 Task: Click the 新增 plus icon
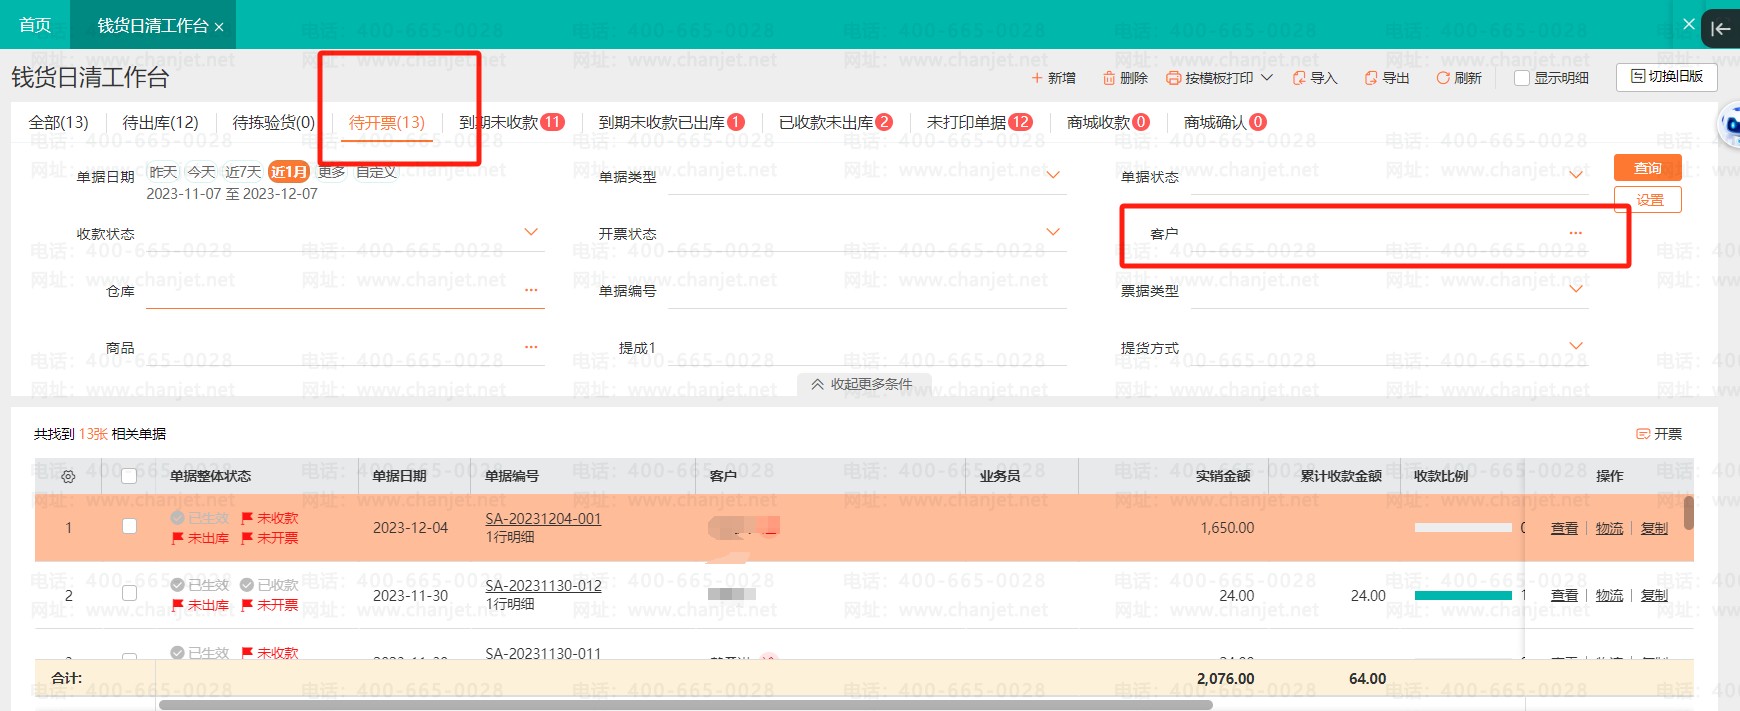pyautogui.click(x=1037, y=78)
